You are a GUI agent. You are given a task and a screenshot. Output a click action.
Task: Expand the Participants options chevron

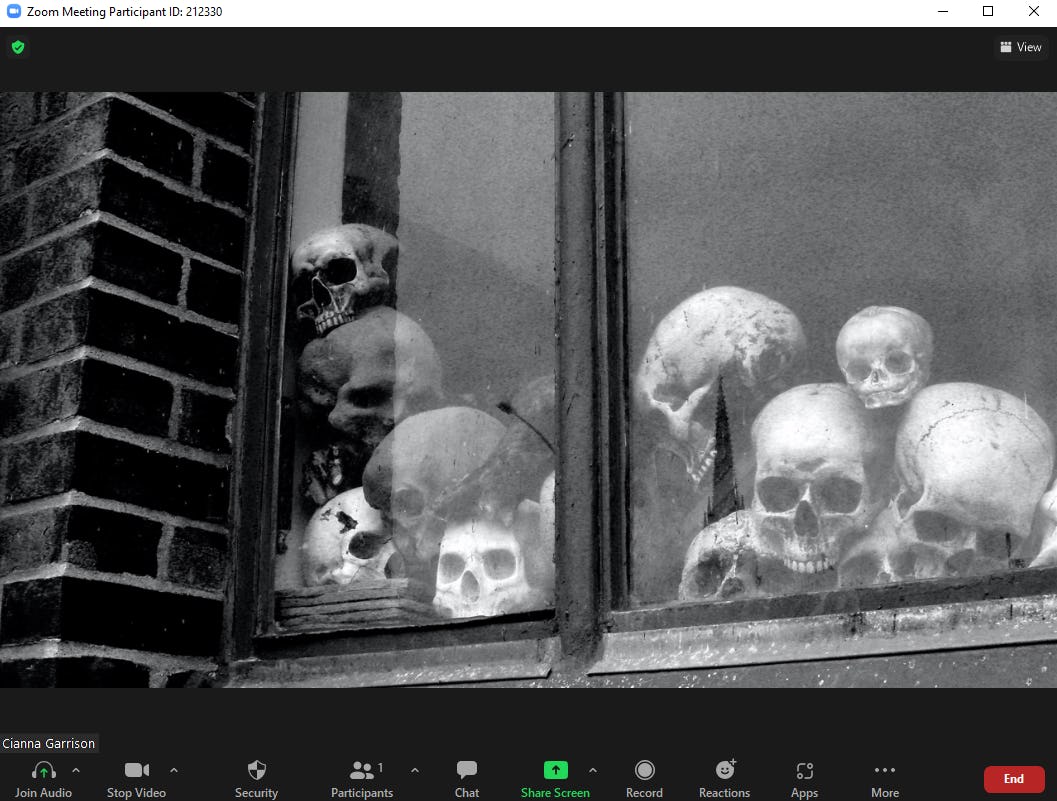tap(415, 771)
